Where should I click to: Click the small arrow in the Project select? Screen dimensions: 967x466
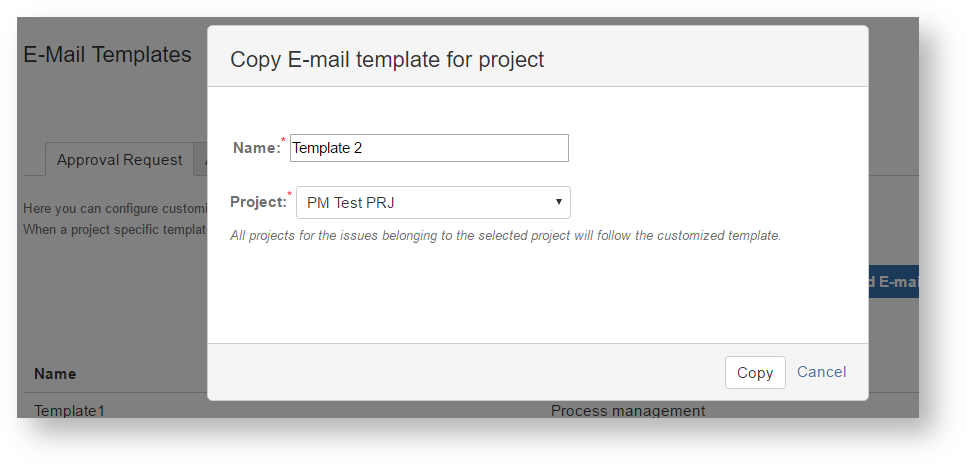pos(559,203)
